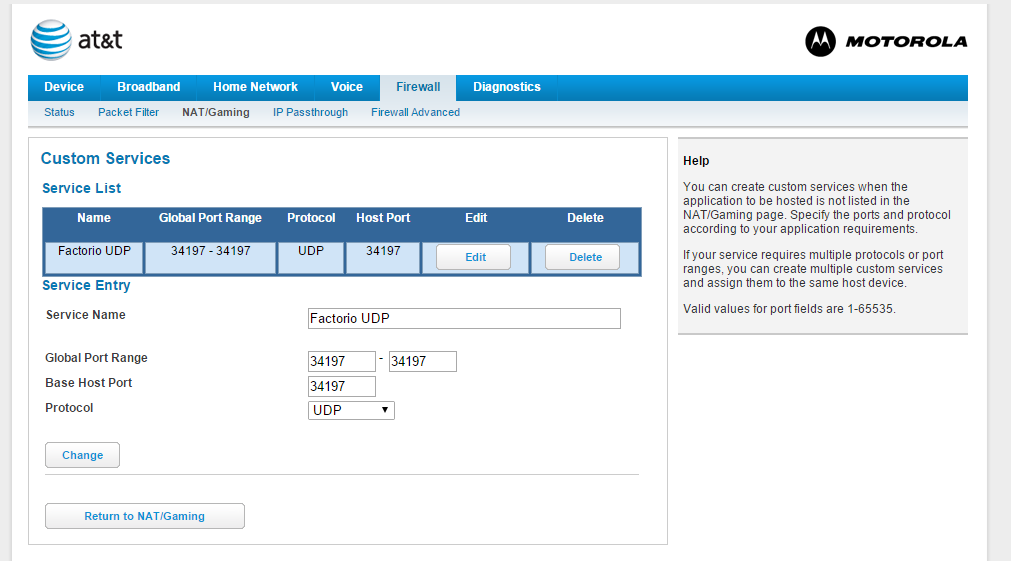Select the Host Port 34197 cell
The width and height of the screenshot is (1011, 561).
(383, 257)
